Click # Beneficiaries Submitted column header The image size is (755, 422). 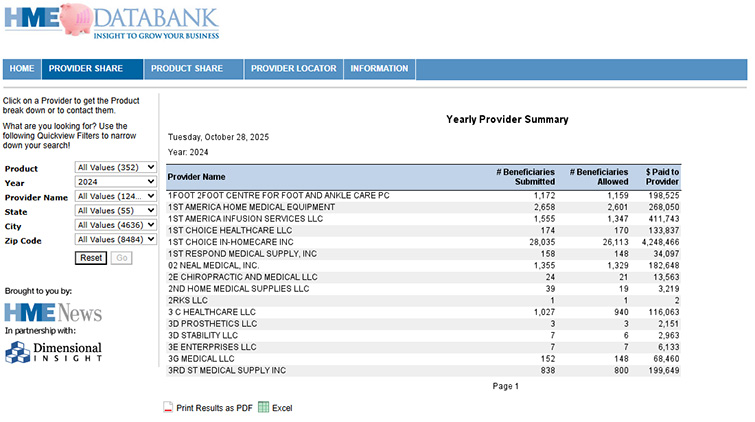(525, 177)
